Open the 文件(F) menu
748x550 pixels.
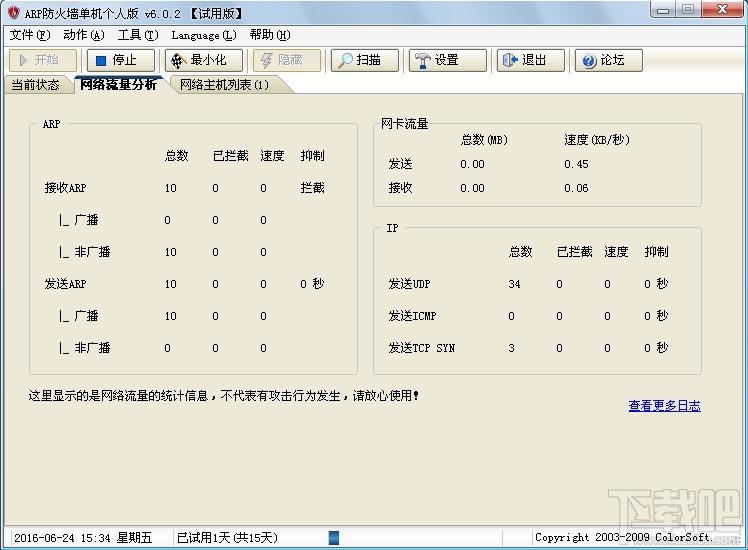pyautogui.click(x=30, y=35)
